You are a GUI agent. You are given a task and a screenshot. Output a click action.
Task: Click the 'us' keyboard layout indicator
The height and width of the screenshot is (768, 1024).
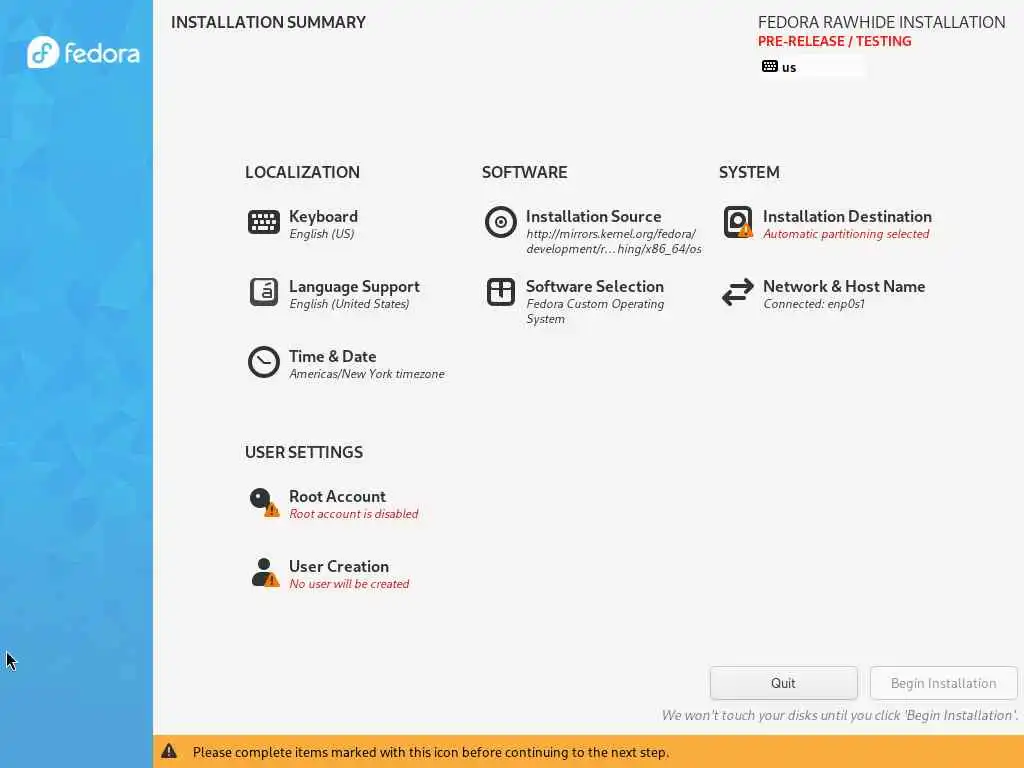coord(813,67)
